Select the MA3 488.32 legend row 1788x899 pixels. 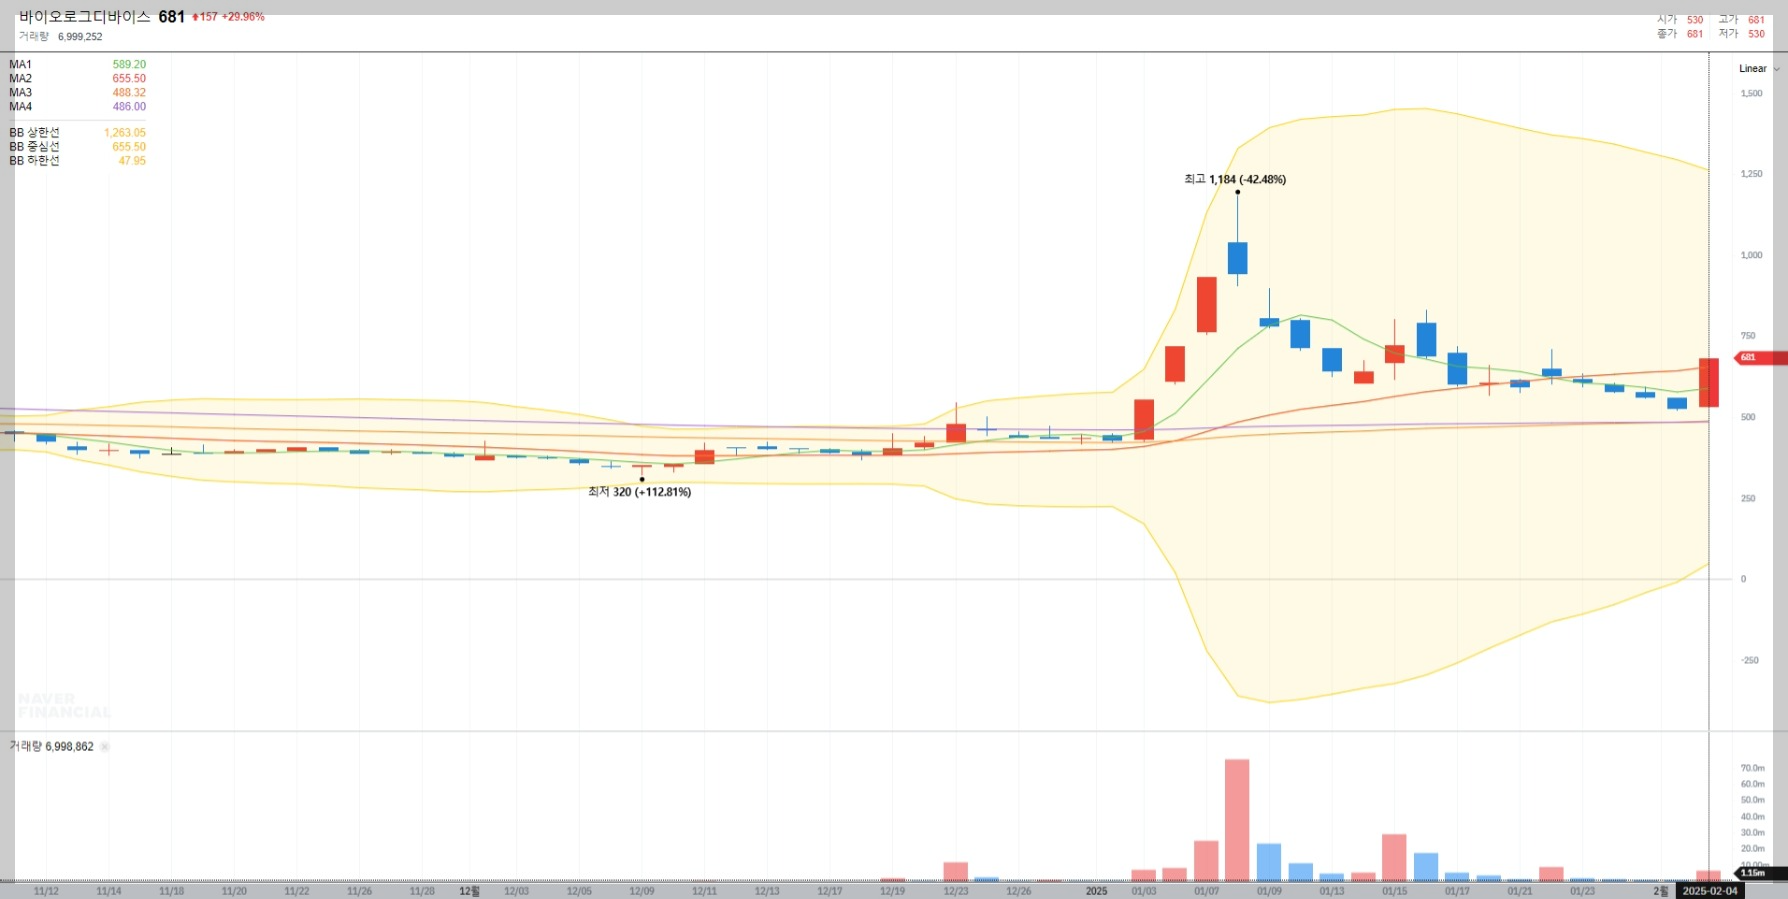[77, 93]
